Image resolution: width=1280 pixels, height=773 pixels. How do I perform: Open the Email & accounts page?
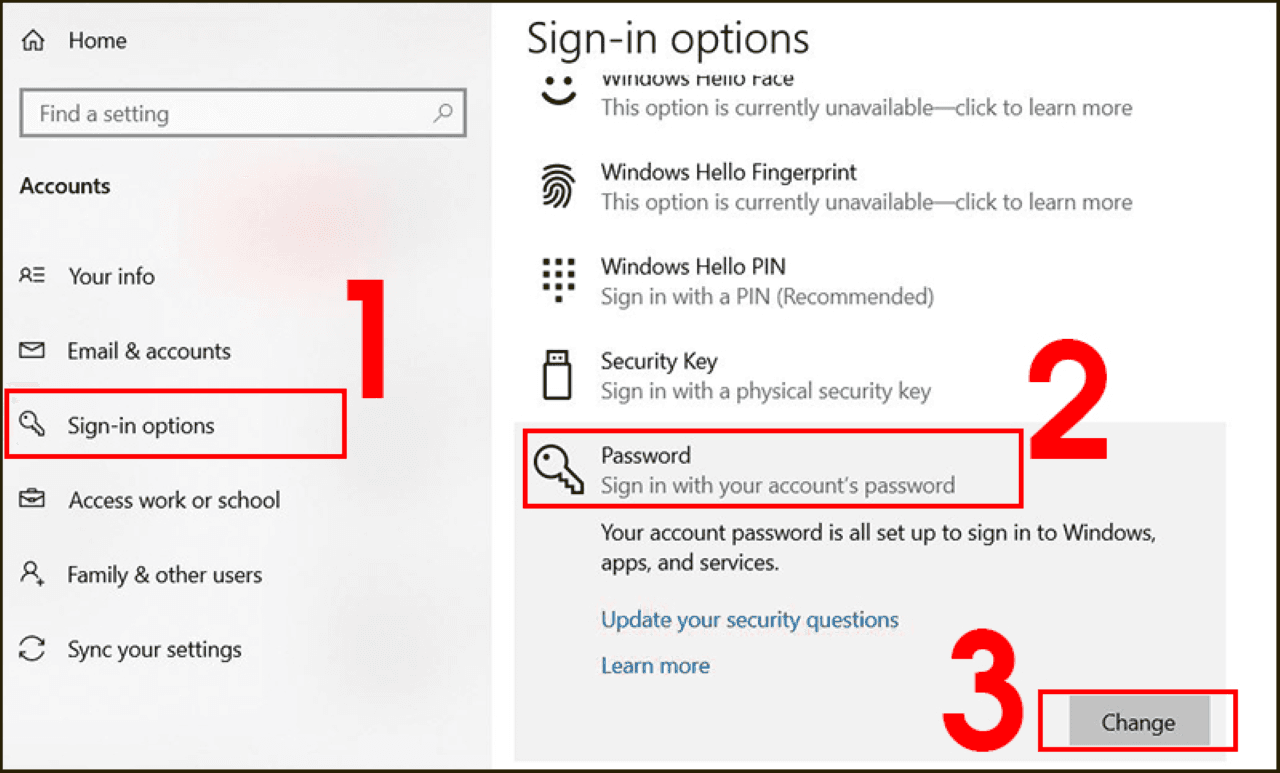(149, 351)
